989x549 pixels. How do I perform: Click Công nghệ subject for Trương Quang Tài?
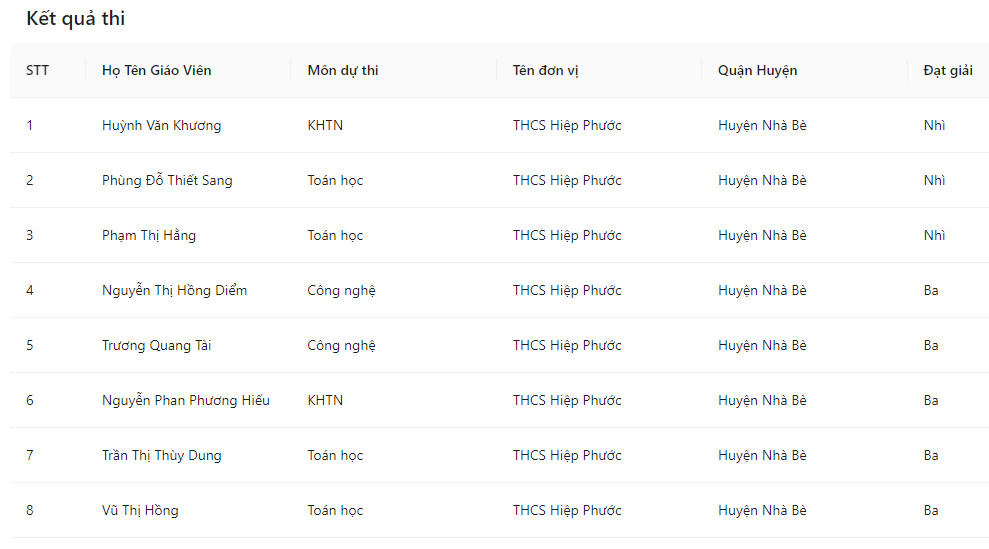[x=341, y=345]
